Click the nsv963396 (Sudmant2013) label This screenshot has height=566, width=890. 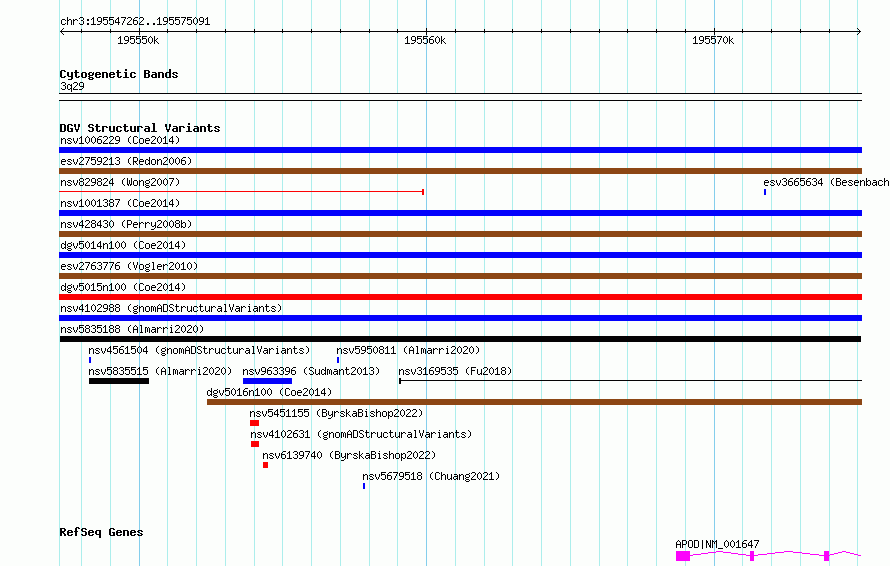pyautogui.click(x=311, y=371)
